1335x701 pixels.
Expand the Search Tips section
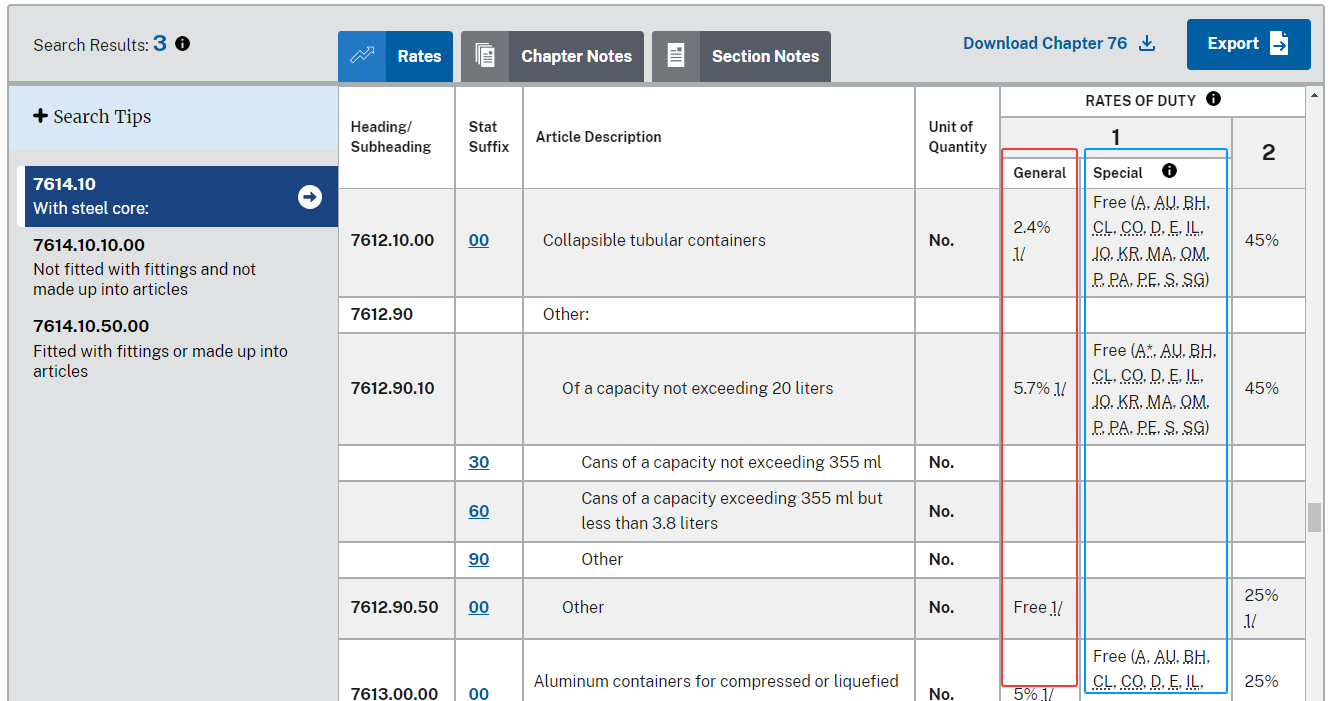pyautogui.click(x=92, y=117)
